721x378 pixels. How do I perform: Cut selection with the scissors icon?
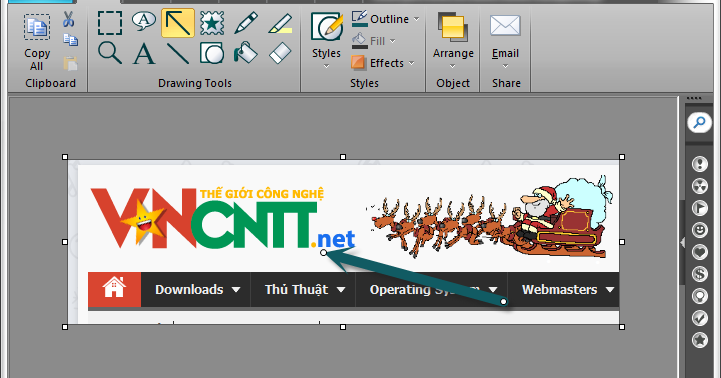69,19
